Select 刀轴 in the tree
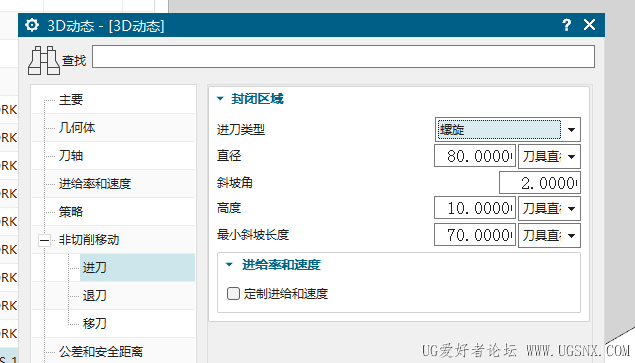Screen dimensions: 635x363 (x=71, y=156)
